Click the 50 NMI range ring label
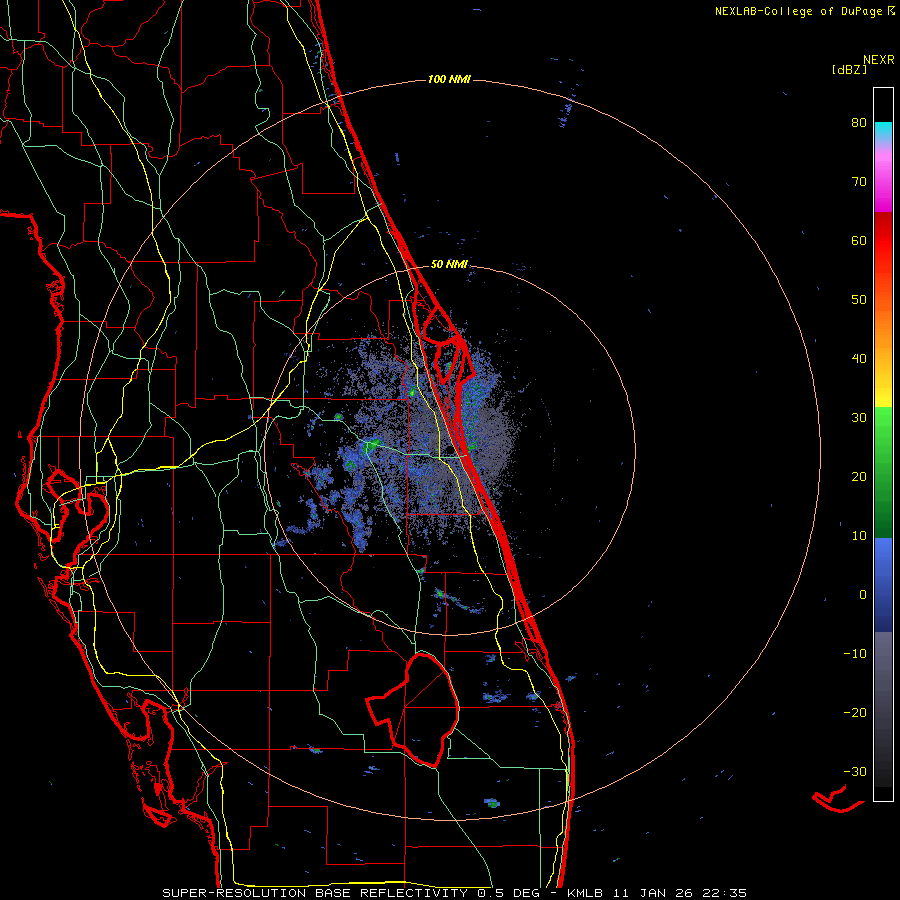This screenshot has width=900, height=900. (x=449, y=264)
